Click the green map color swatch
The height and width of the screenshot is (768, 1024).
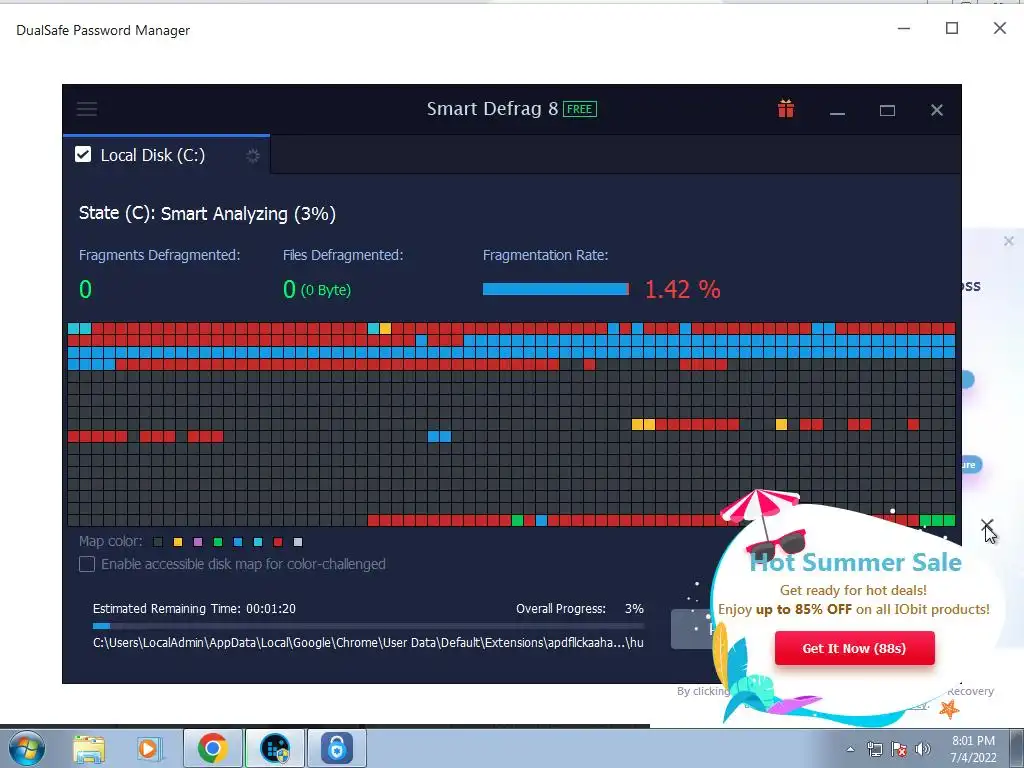click(x=218, y=542)
